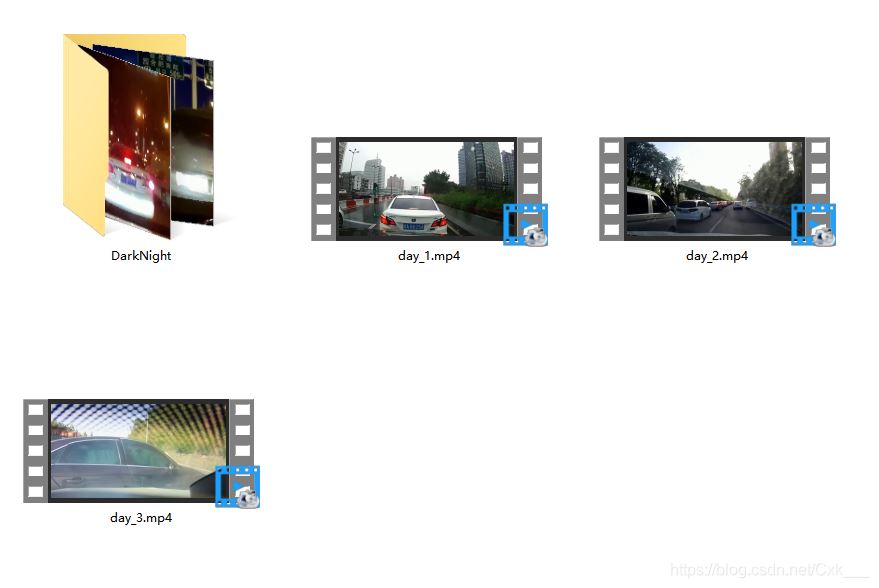Click left film strip edge of day_2.mp4
The height and width of the screenshot is (588, 879).
611,188
